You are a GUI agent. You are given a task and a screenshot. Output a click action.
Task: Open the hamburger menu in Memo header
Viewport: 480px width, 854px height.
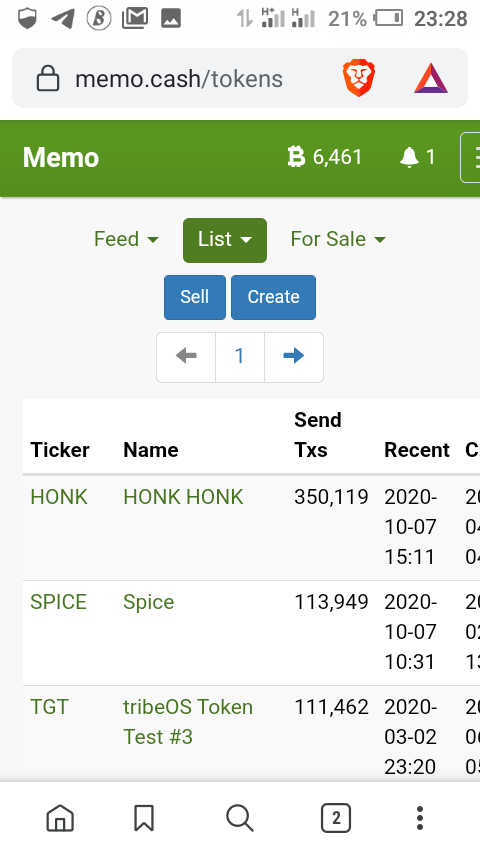[x=471, y=157]
